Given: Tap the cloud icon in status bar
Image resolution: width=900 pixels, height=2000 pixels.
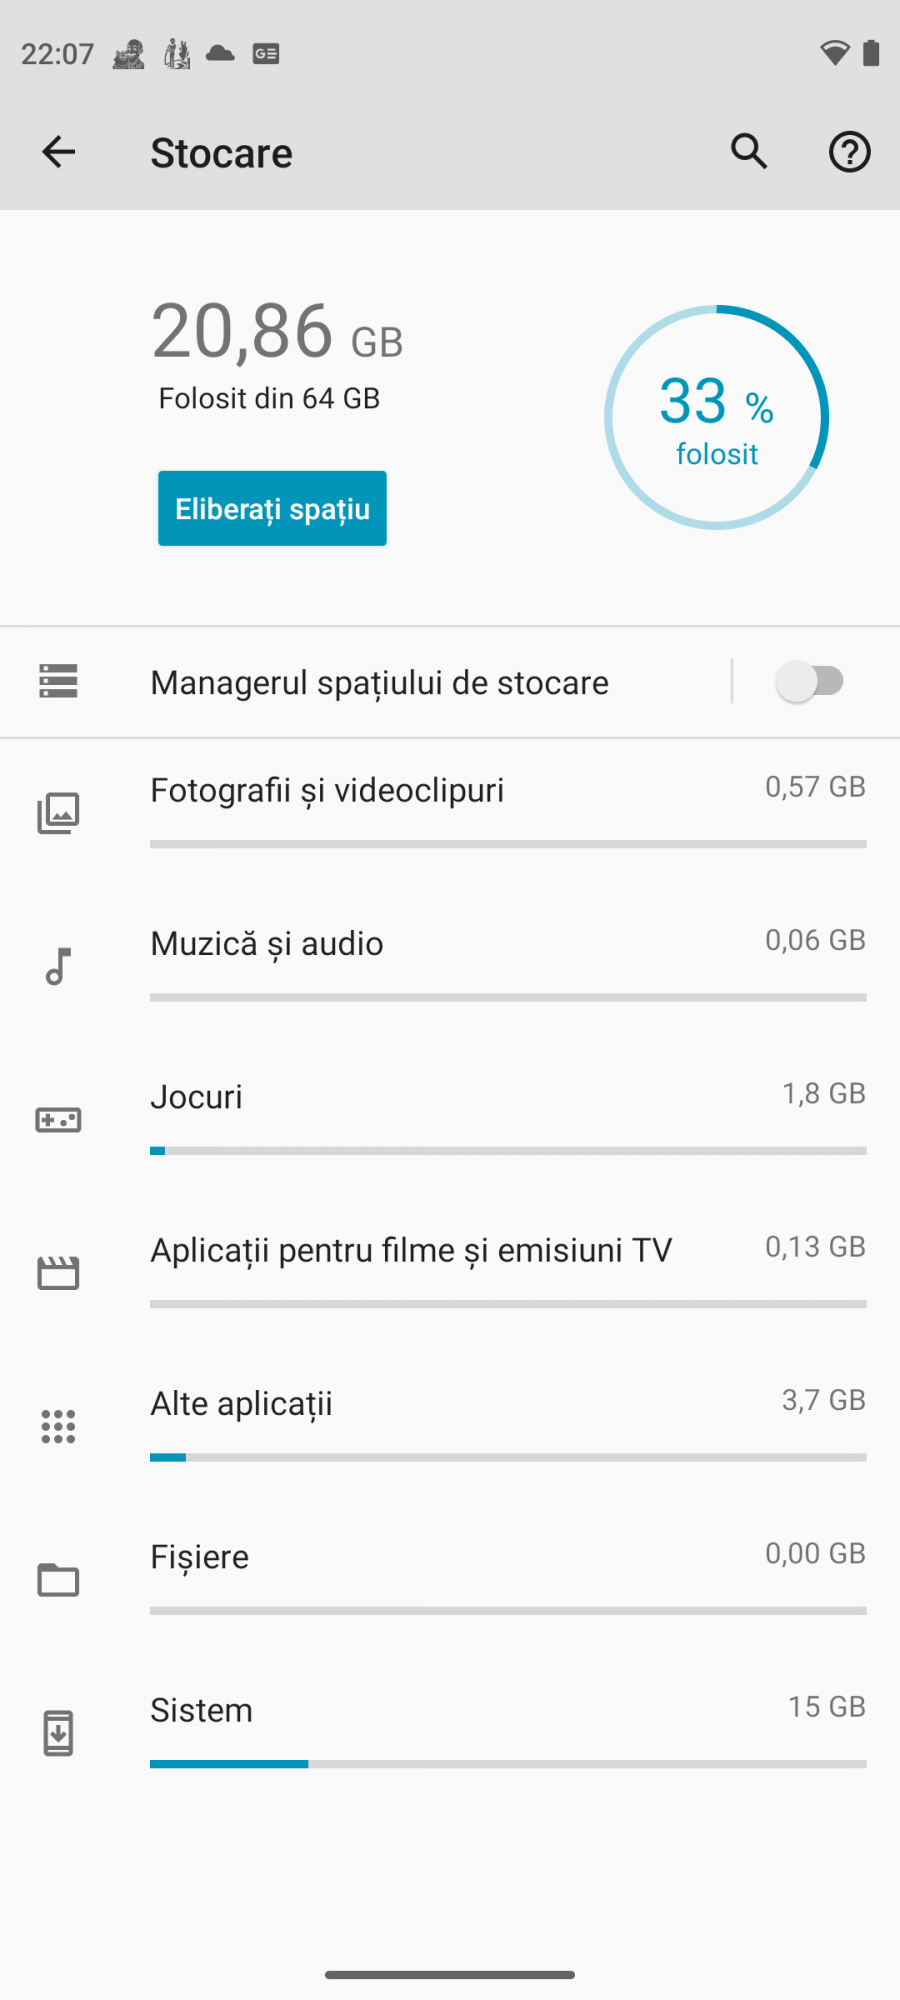Looking at the screenshot, I should [x=220, y=53].
